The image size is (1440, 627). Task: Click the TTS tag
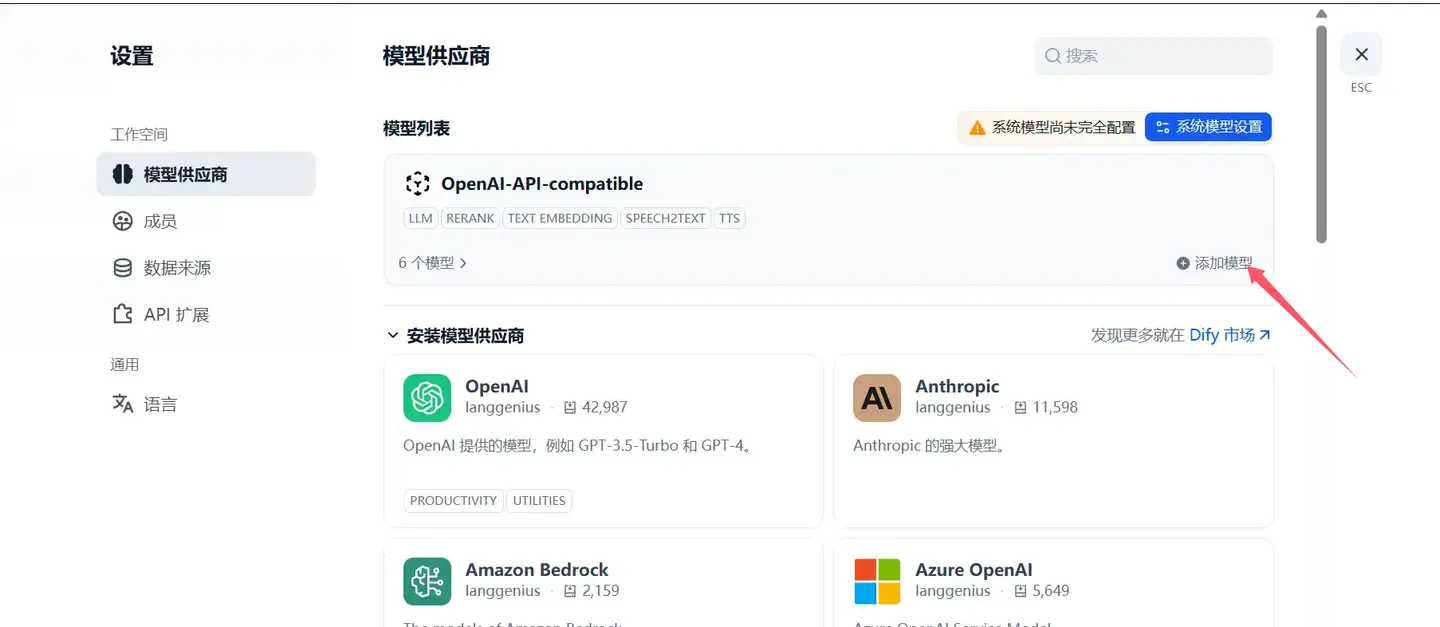click(730, 218)
